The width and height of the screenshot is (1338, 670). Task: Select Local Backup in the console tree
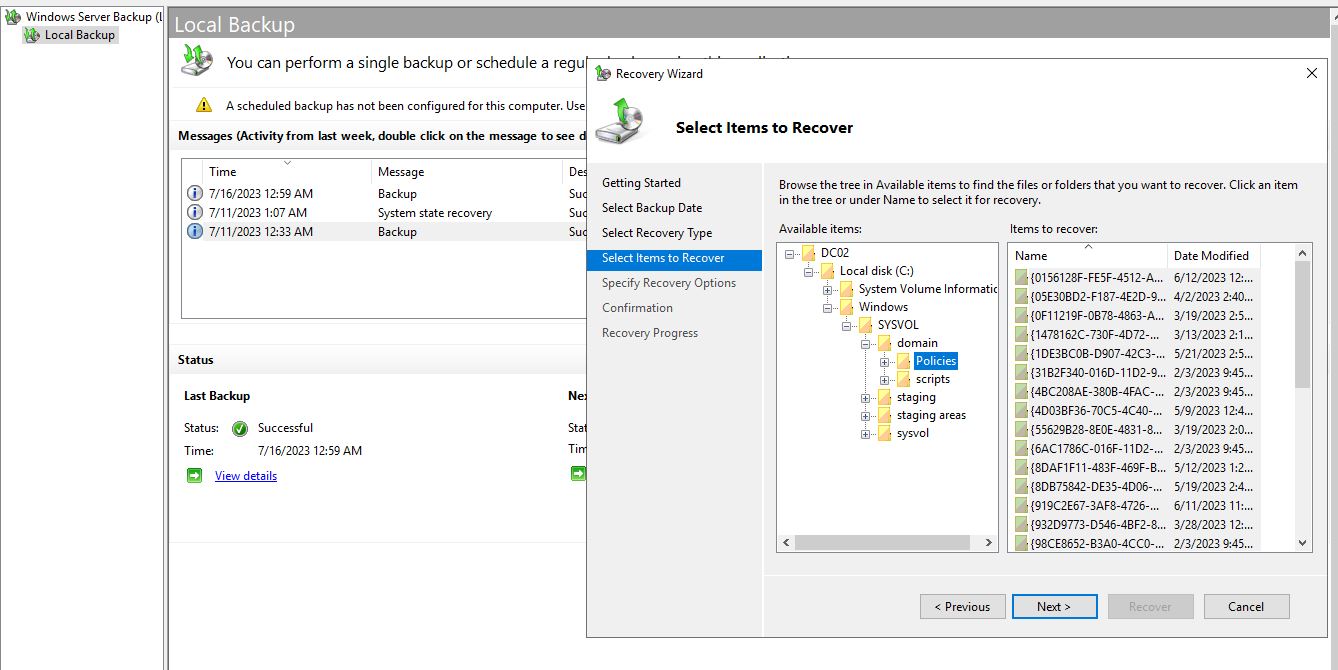click(x=80, y=35)
